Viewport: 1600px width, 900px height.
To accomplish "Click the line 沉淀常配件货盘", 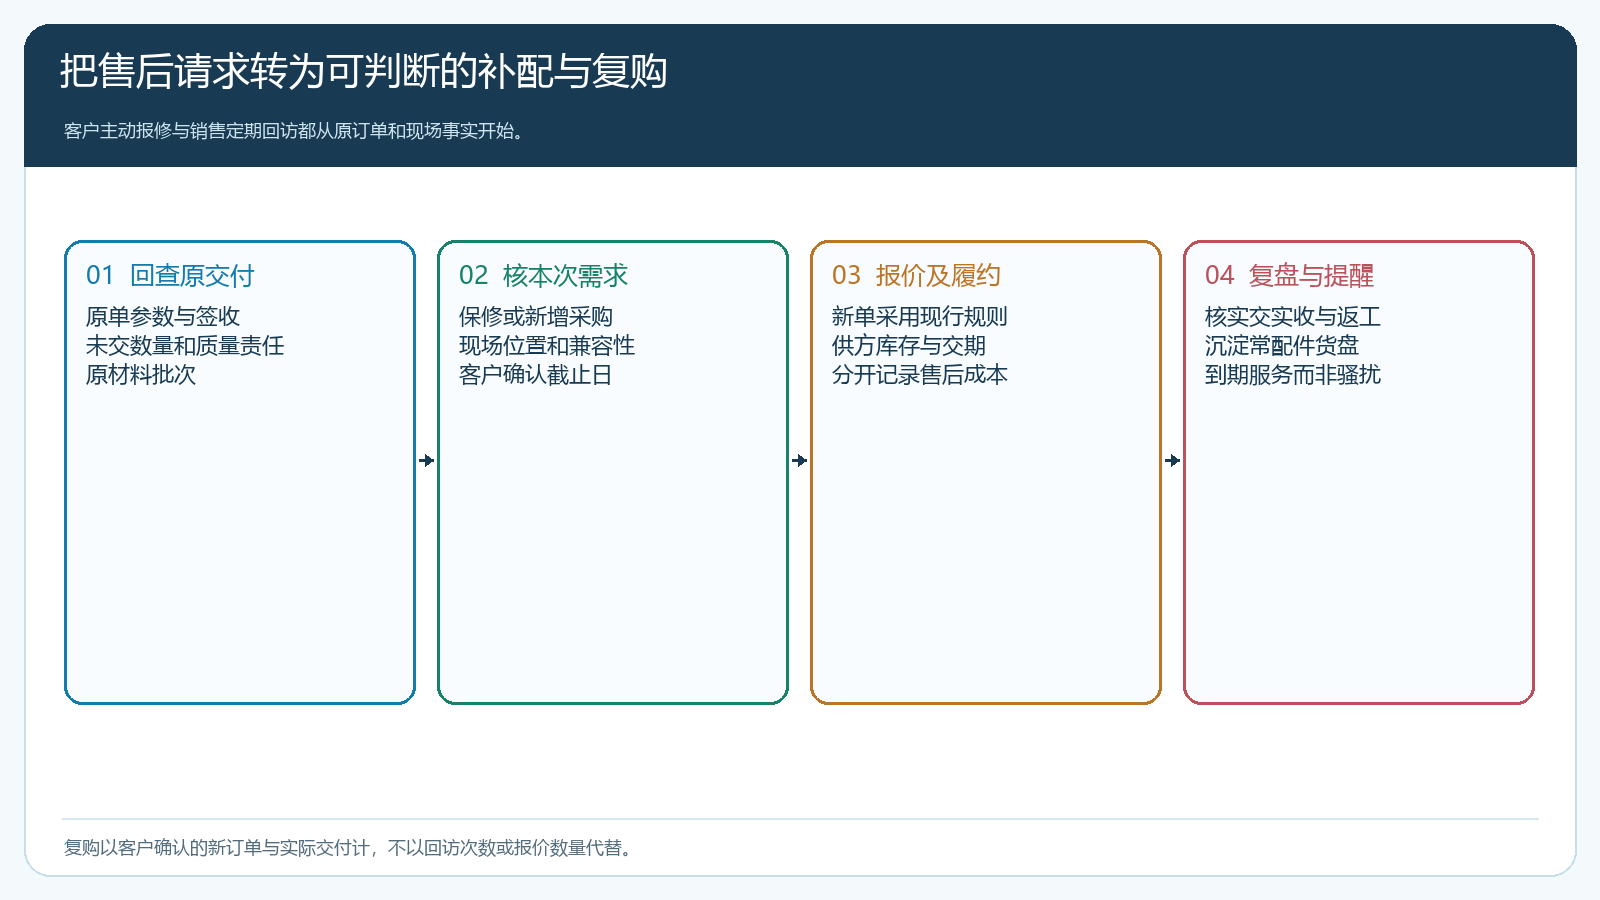I will click(1282, 346).
